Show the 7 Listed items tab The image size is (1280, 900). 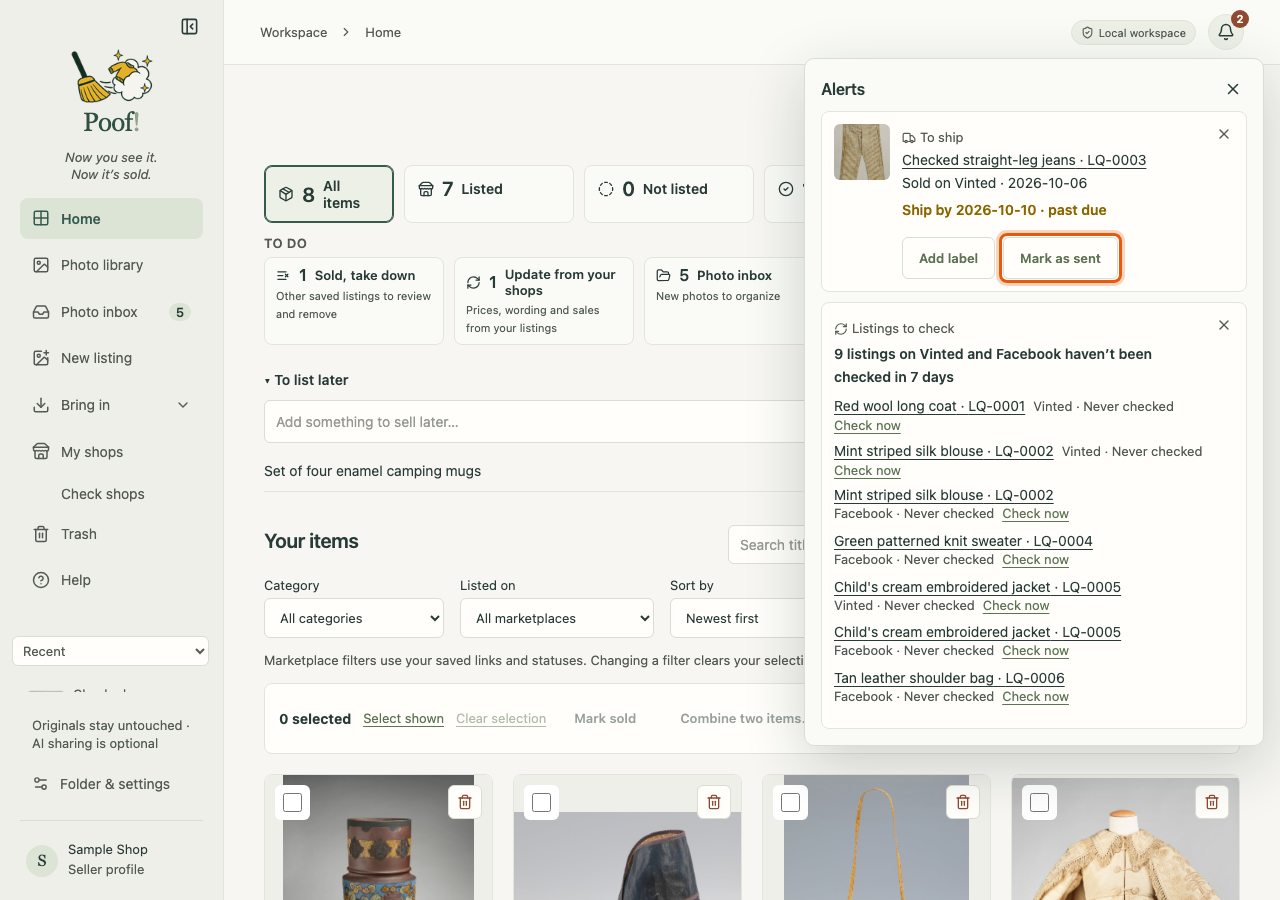click(x=489, y=194)
